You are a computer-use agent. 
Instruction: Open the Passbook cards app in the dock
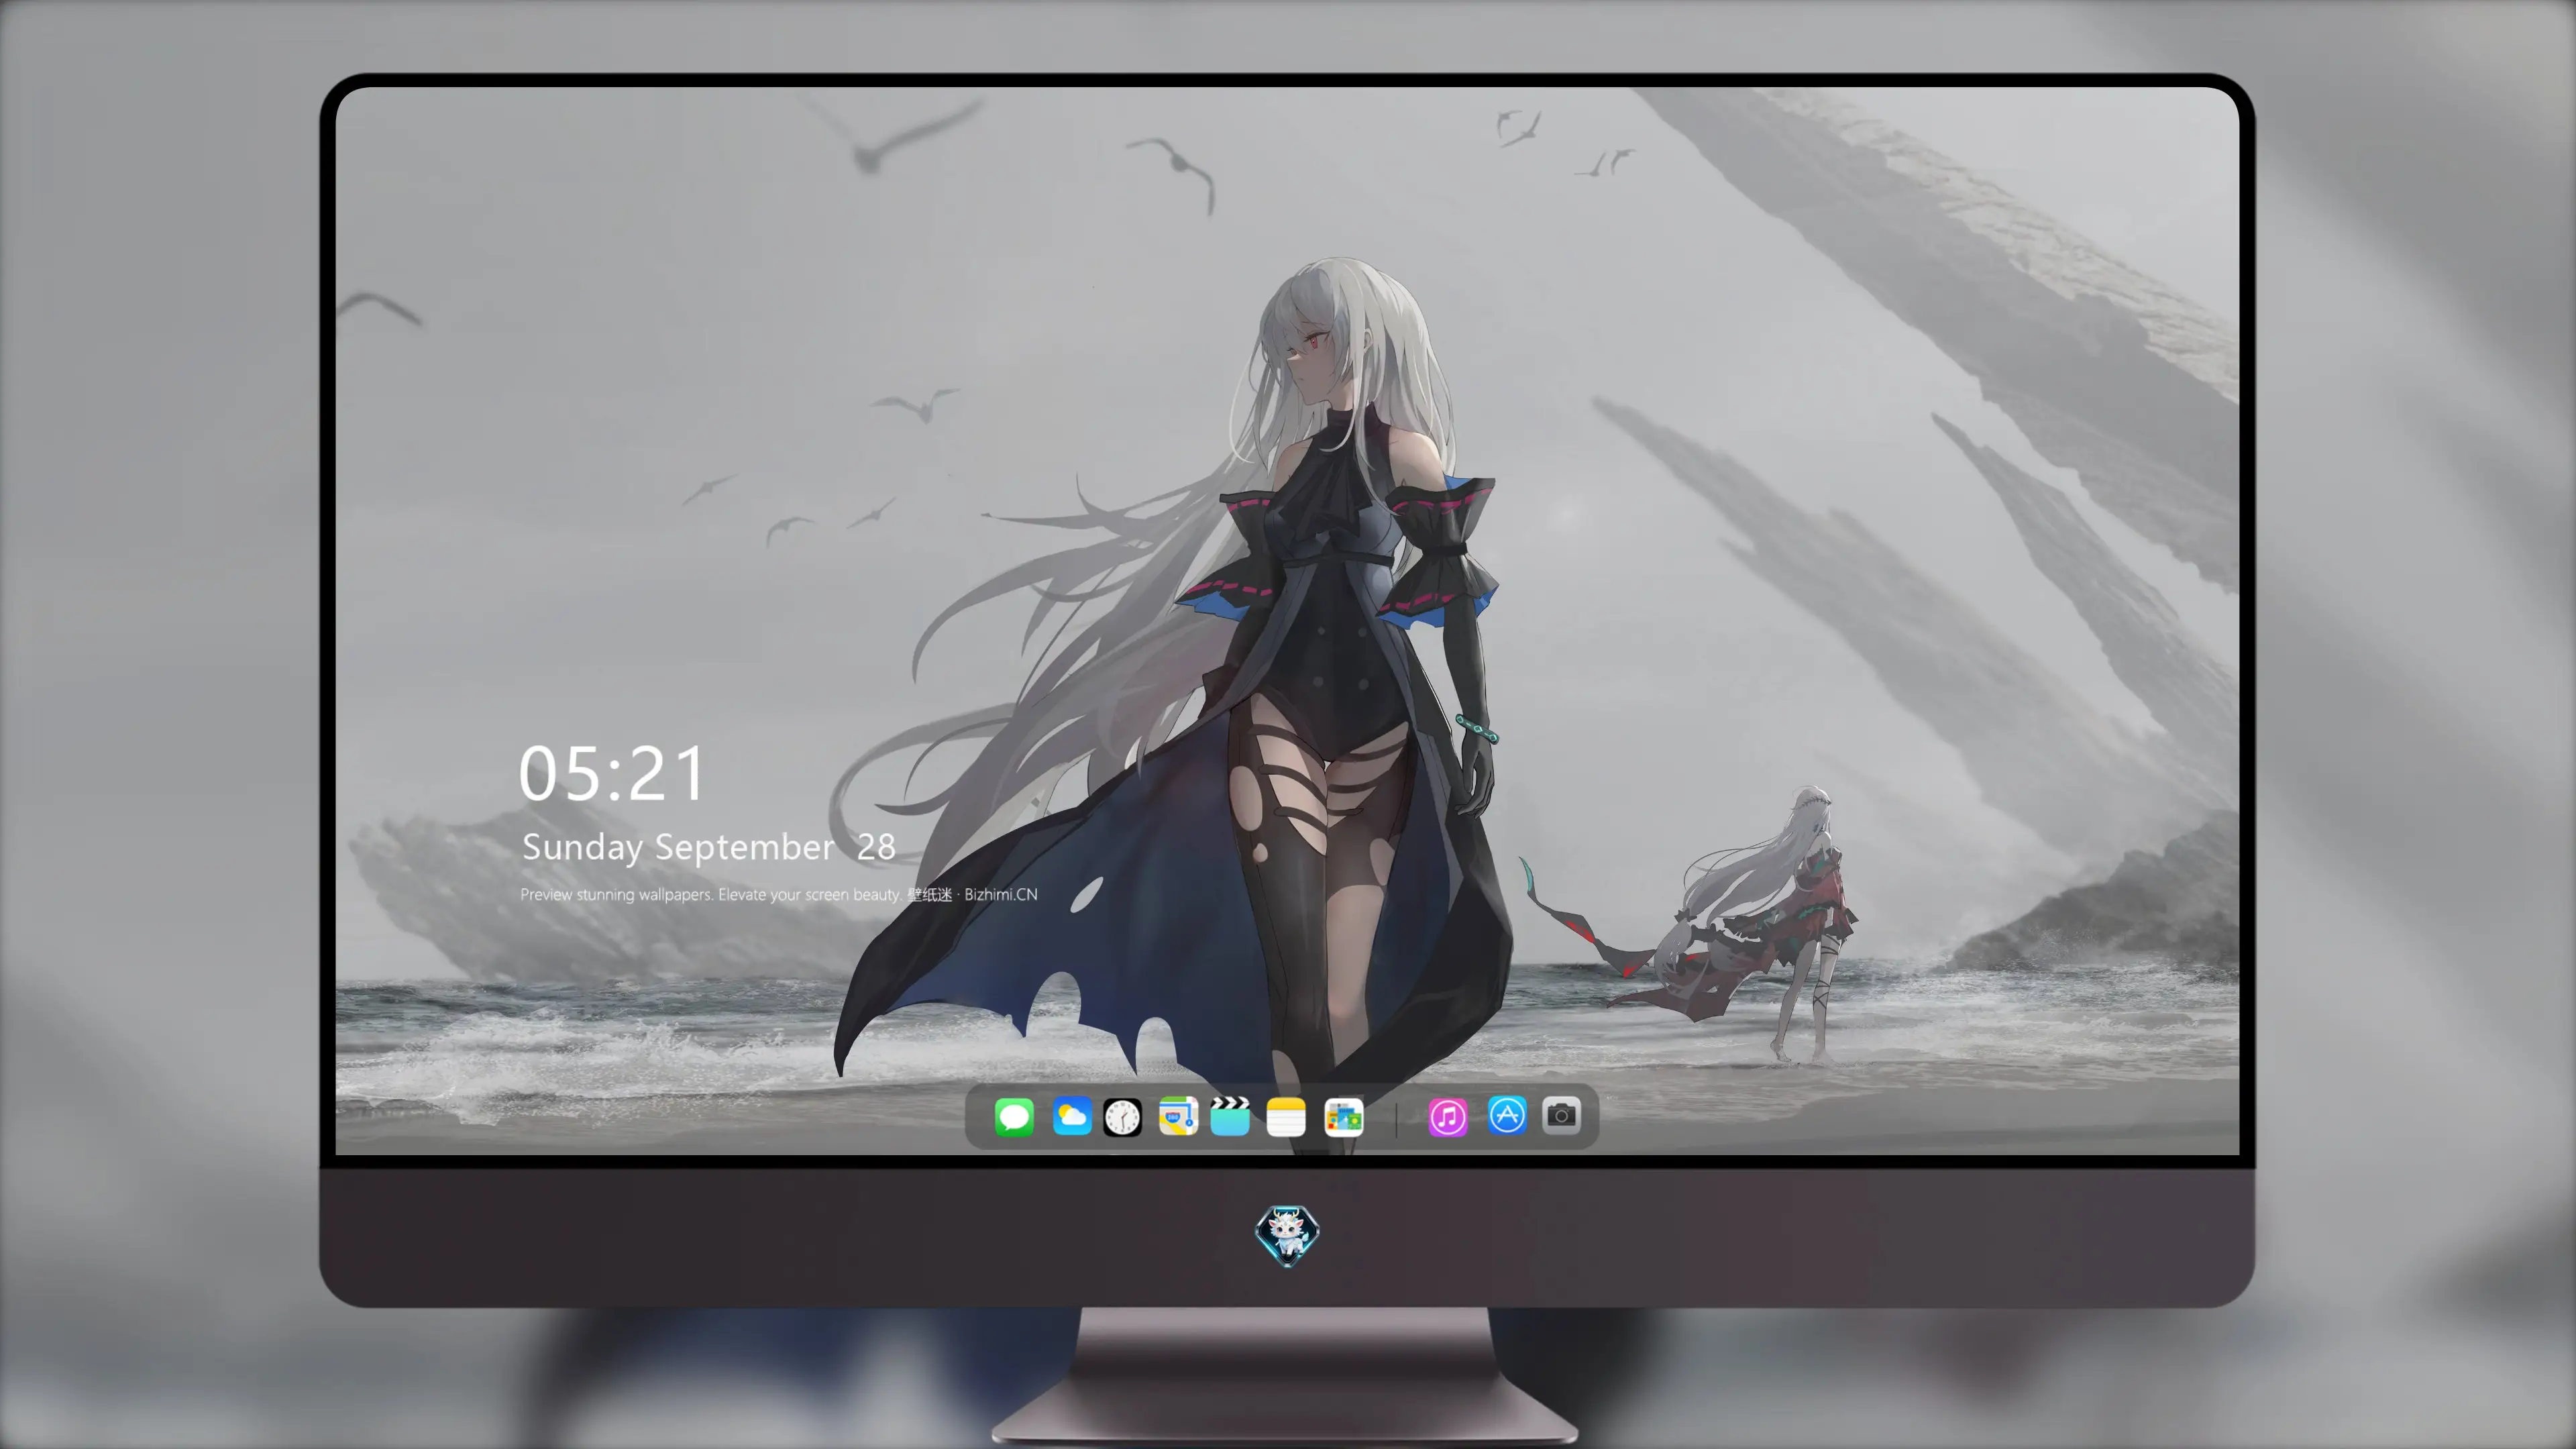point(1343,1117)
